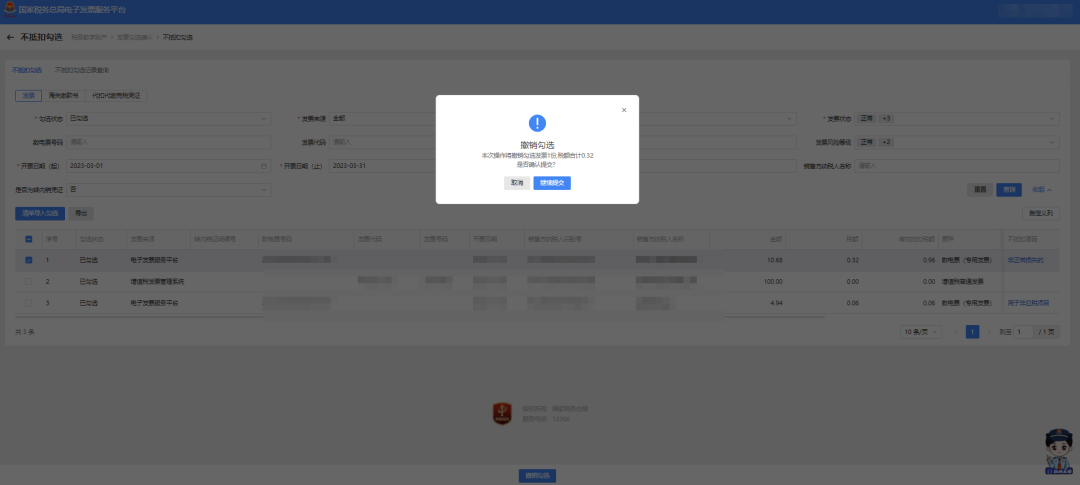Switch to the 不抵扣勾选 tab

pyautogui.click(x=27, y=70)
